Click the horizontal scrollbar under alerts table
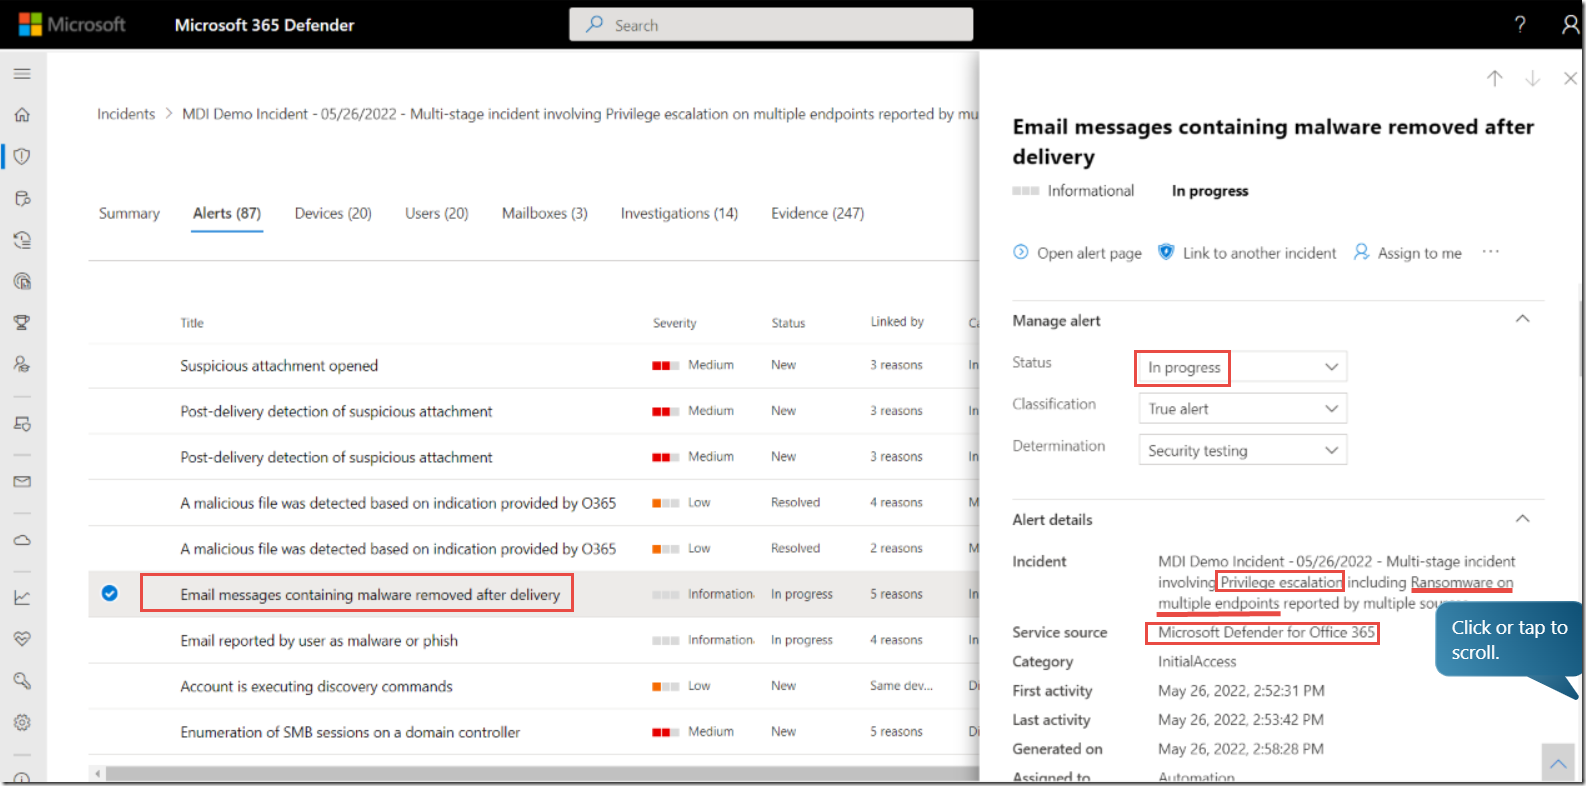 [x=542, y=774]
